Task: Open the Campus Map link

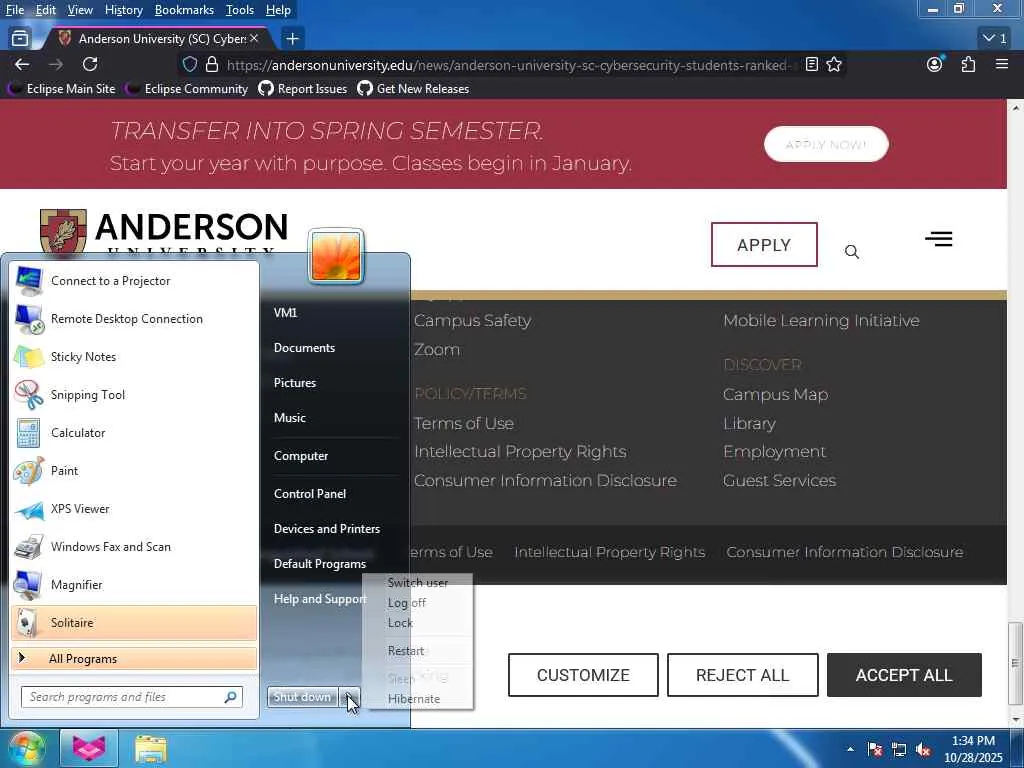Action: pos(775,394)
